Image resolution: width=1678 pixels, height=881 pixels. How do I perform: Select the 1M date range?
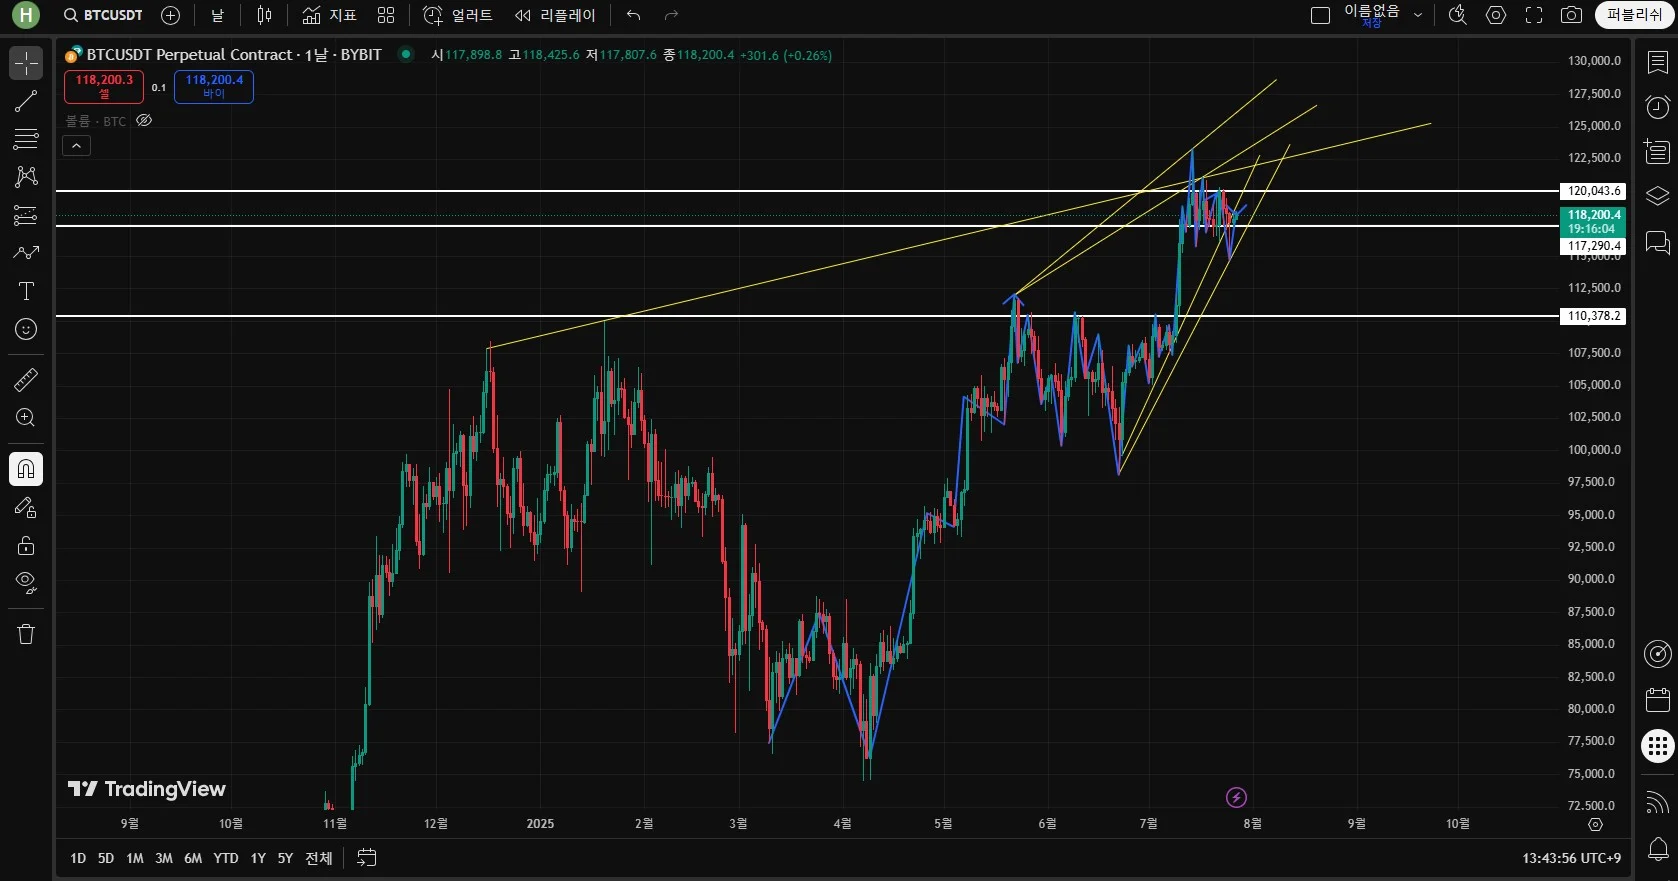click(x=135, y=858)
